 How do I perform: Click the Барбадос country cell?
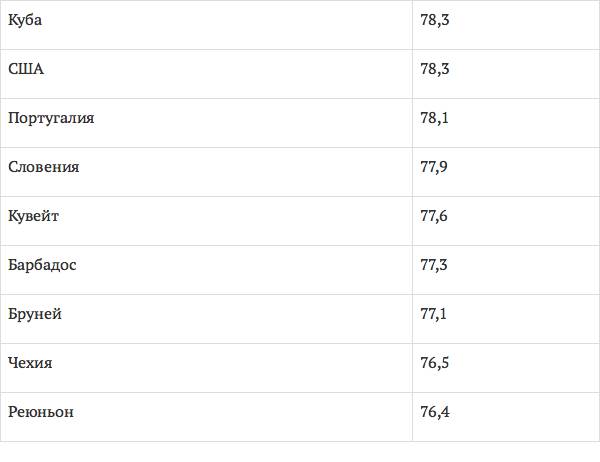tap(42, 265)
